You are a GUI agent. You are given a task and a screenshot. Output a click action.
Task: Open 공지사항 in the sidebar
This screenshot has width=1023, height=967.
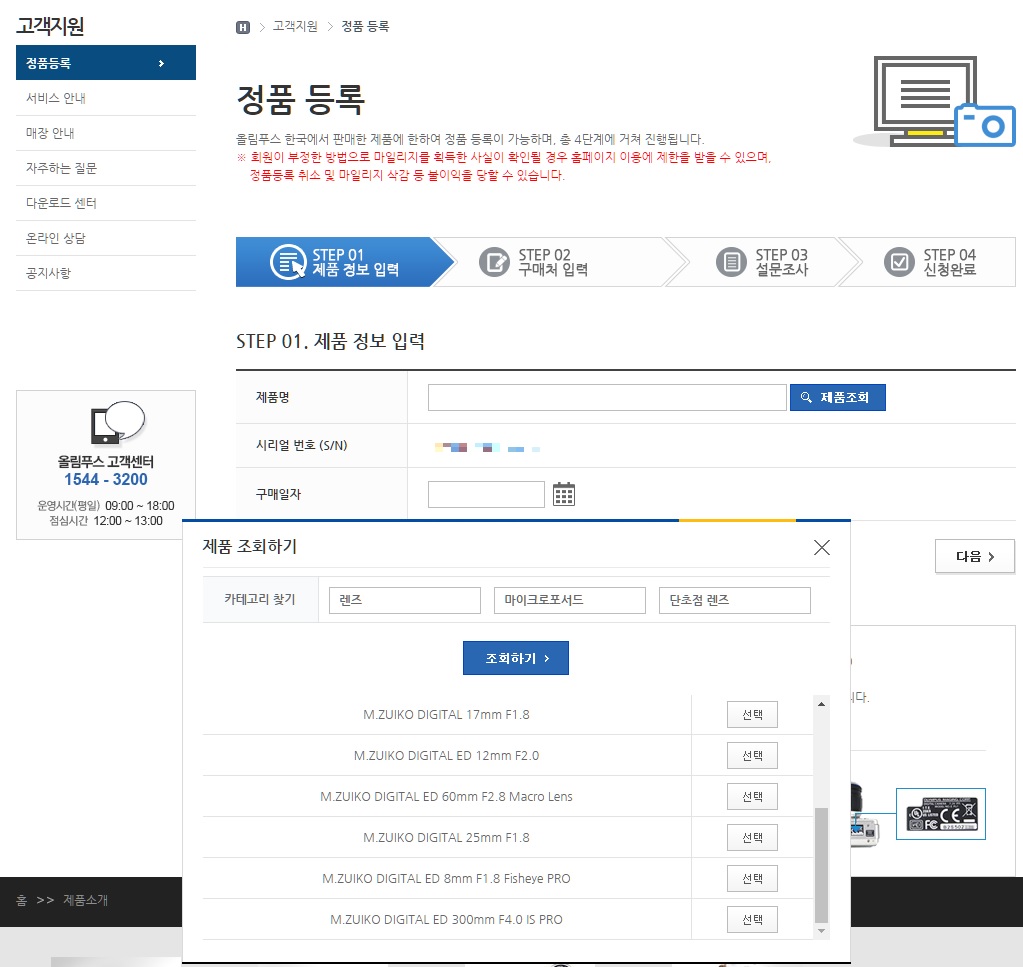[106, 273]
